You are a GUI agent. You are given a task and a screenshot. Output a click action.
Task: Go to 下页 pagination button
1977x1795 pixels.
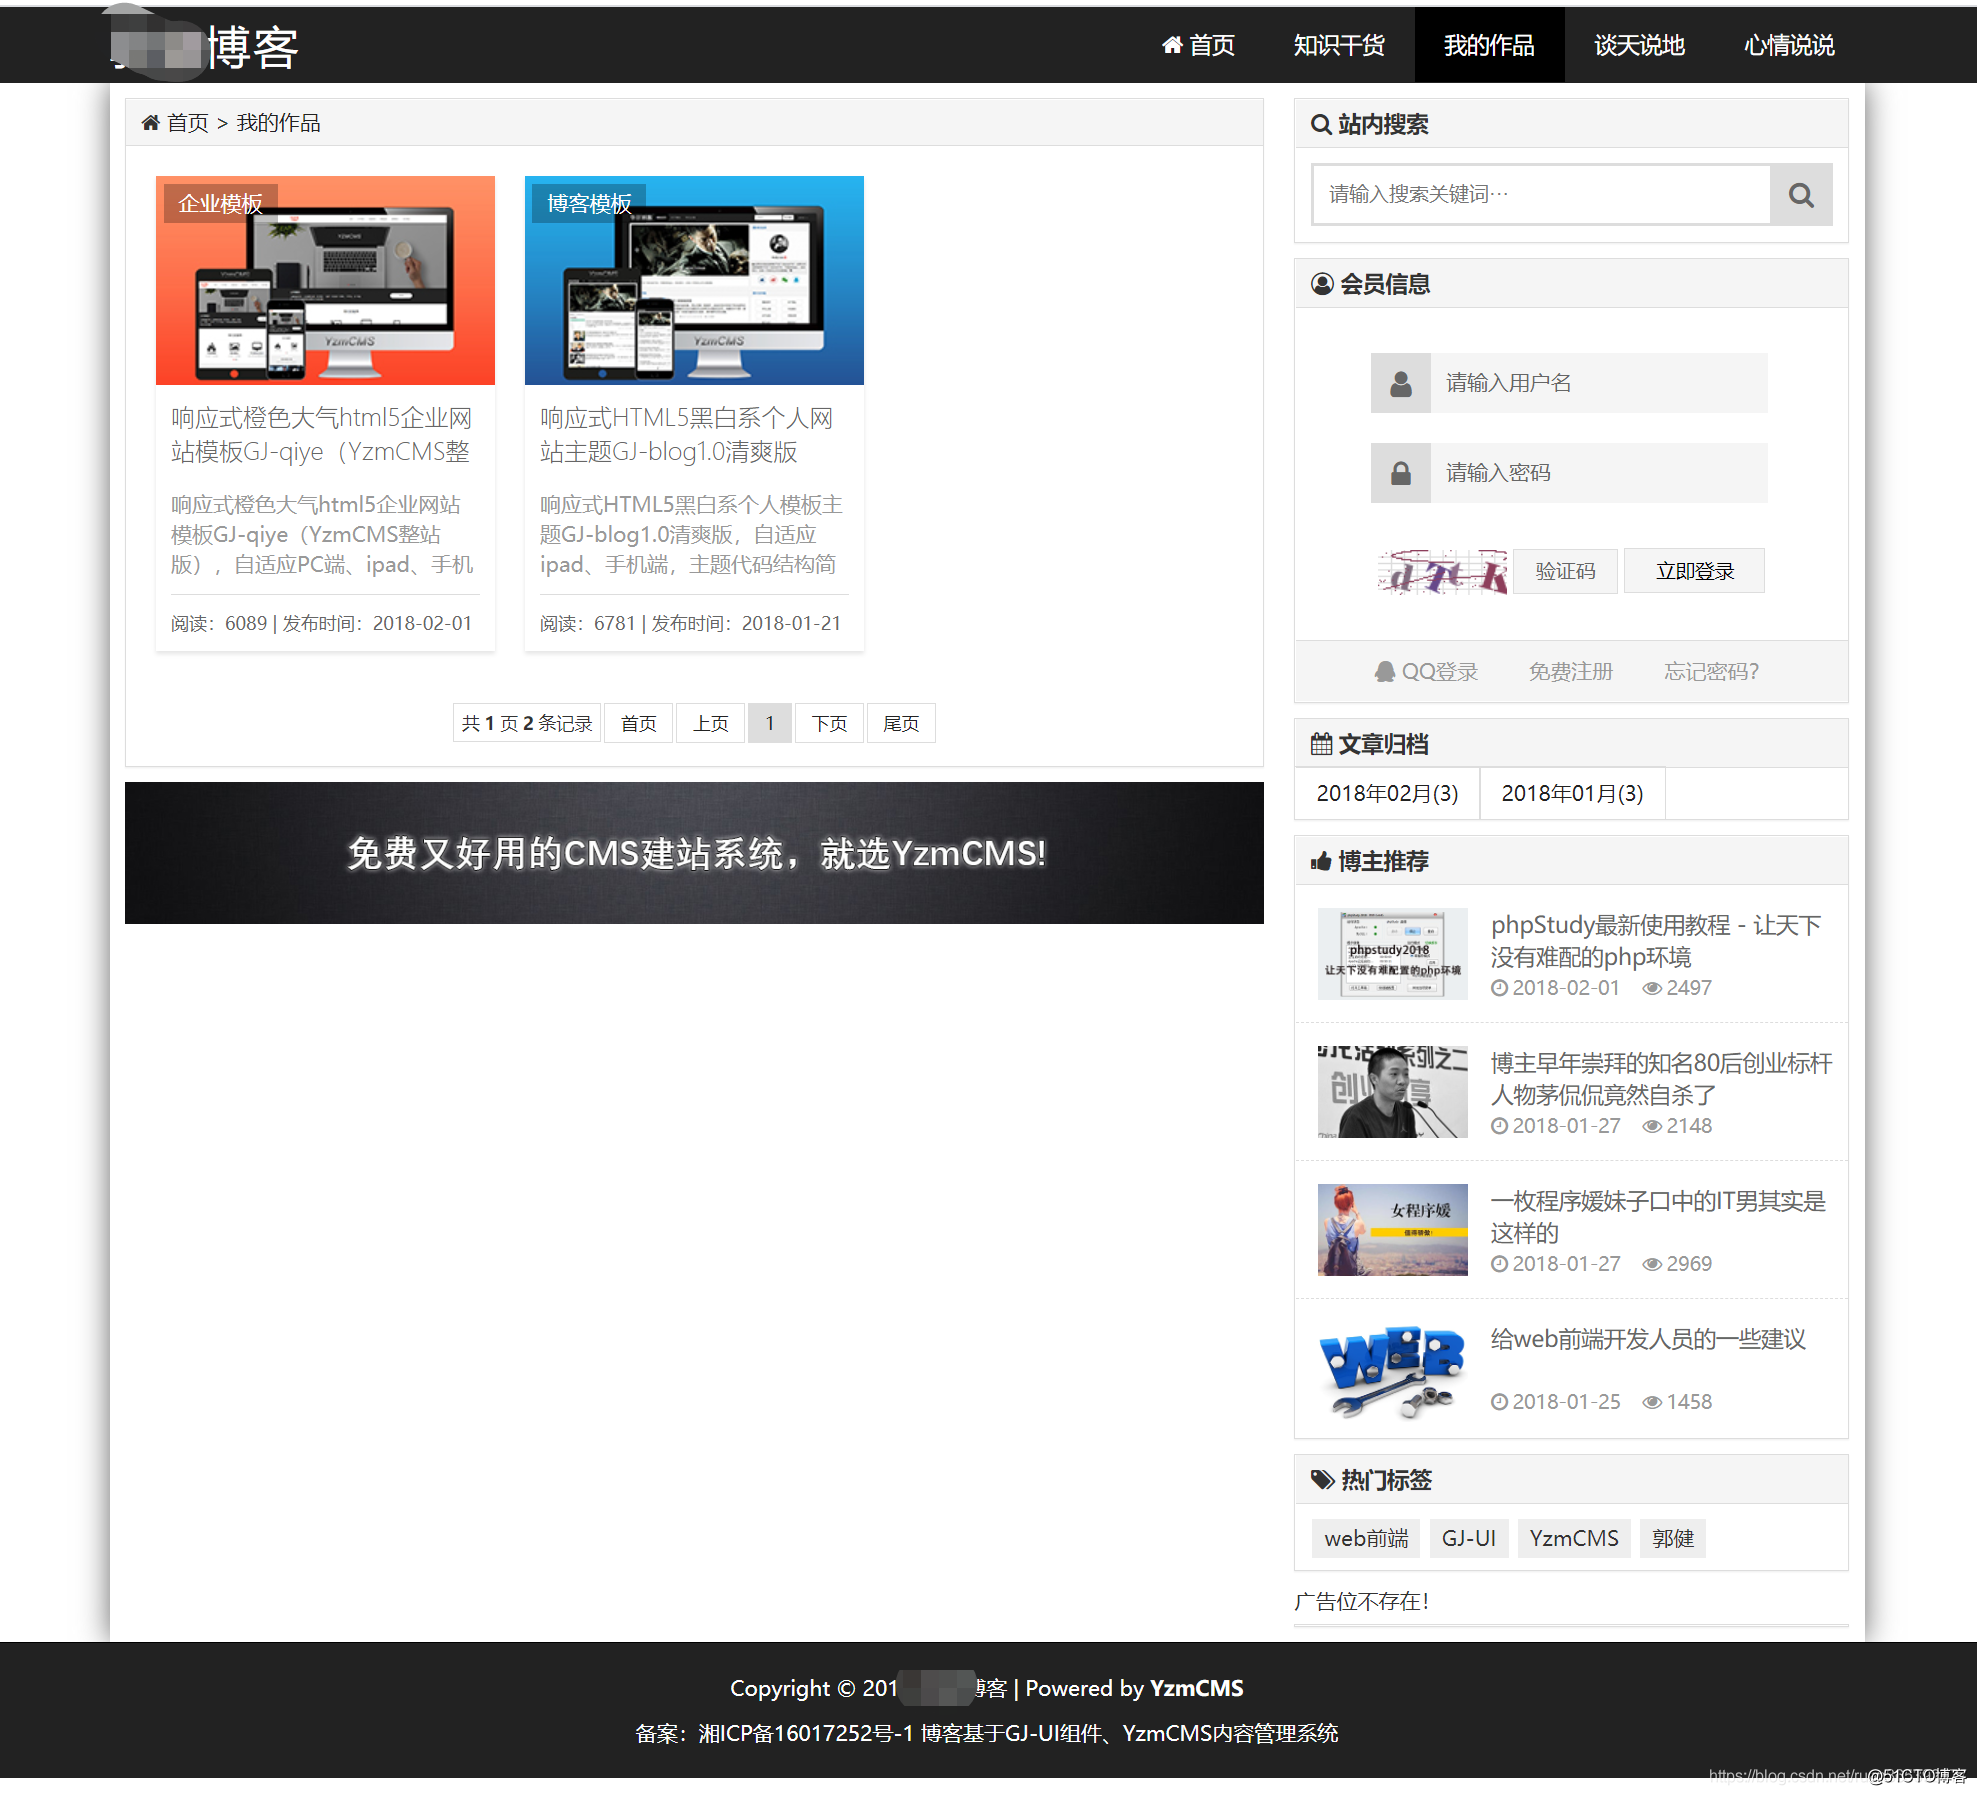tap(829, 723)
